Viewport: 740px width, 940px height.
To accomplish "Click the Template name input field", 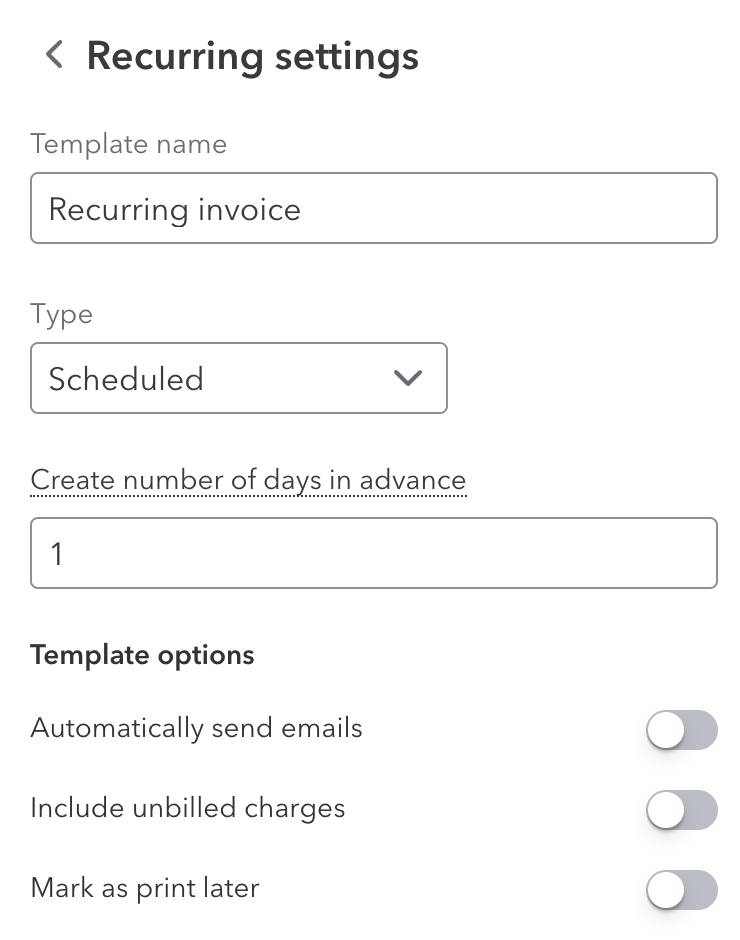I will [374, 208].
